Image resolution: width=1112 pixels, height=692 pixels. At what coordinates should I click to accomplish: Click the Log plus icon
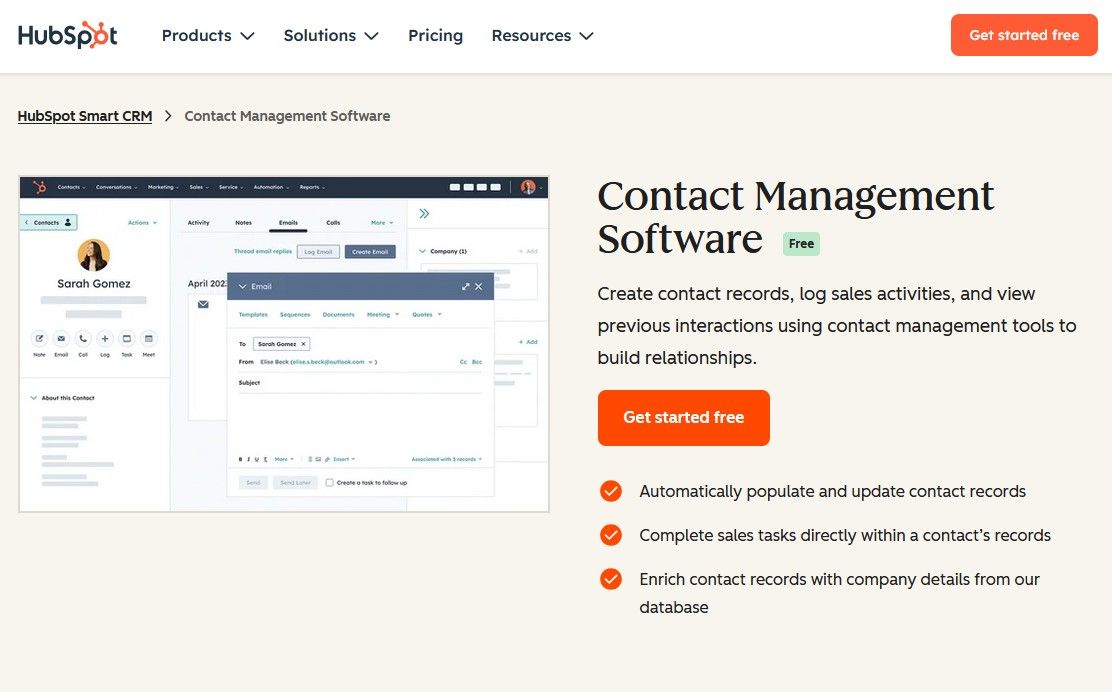point(105,338)
